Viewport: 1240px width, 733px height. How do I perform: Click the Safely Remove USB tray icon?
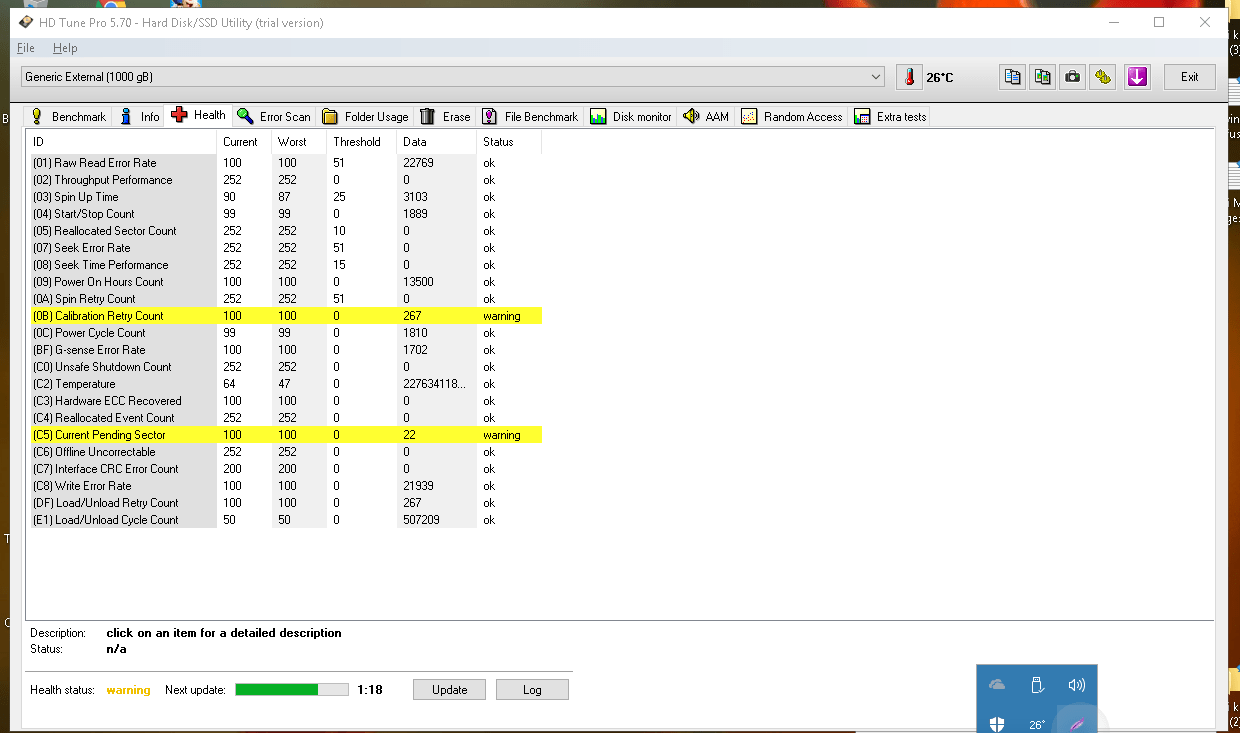1037,685
